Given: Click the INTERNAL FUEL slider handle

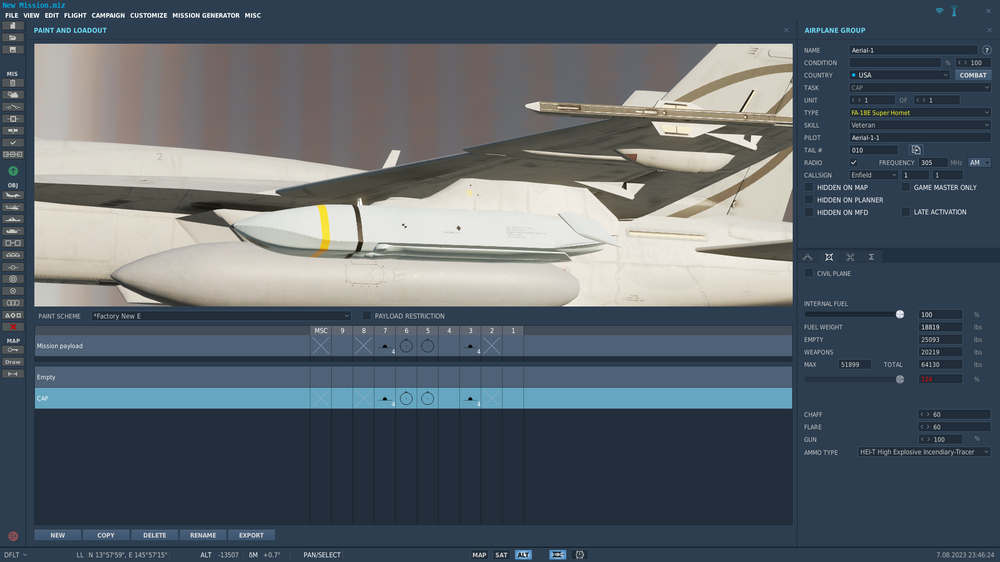Looking at the screenshot, I should click(900, 314).
